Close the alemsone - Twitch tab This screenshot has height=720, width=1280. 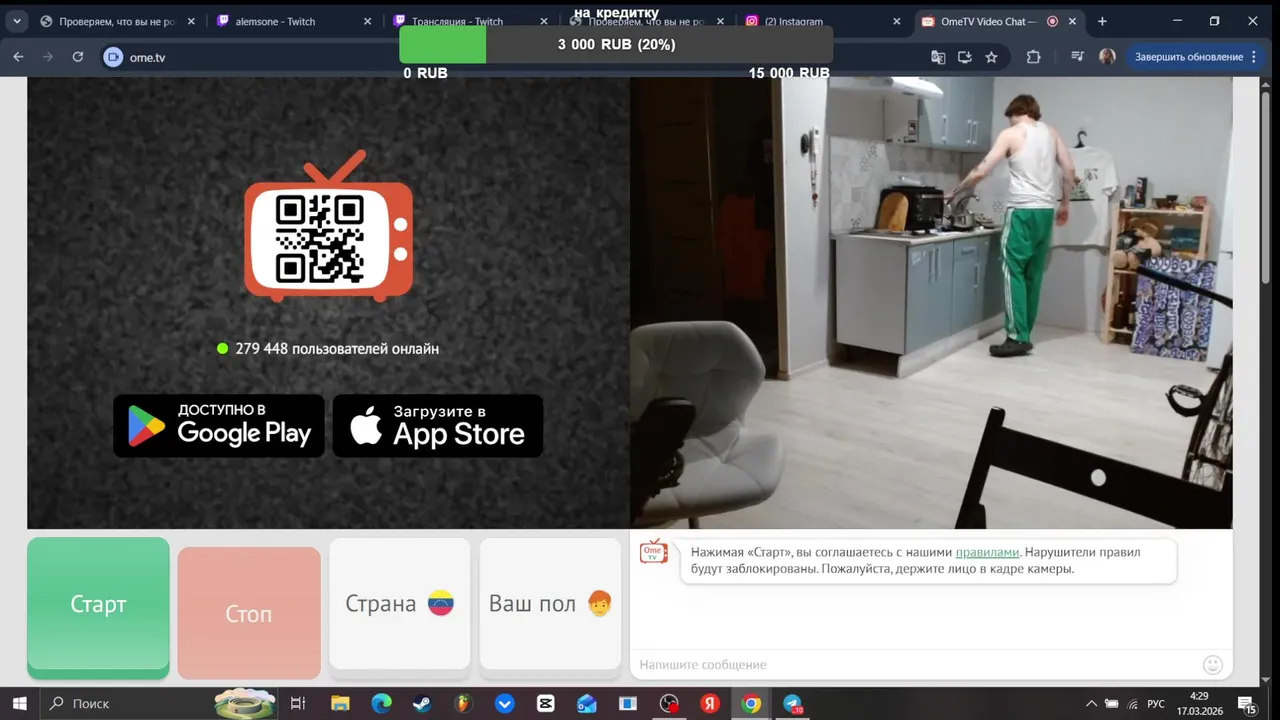point(368,21)
